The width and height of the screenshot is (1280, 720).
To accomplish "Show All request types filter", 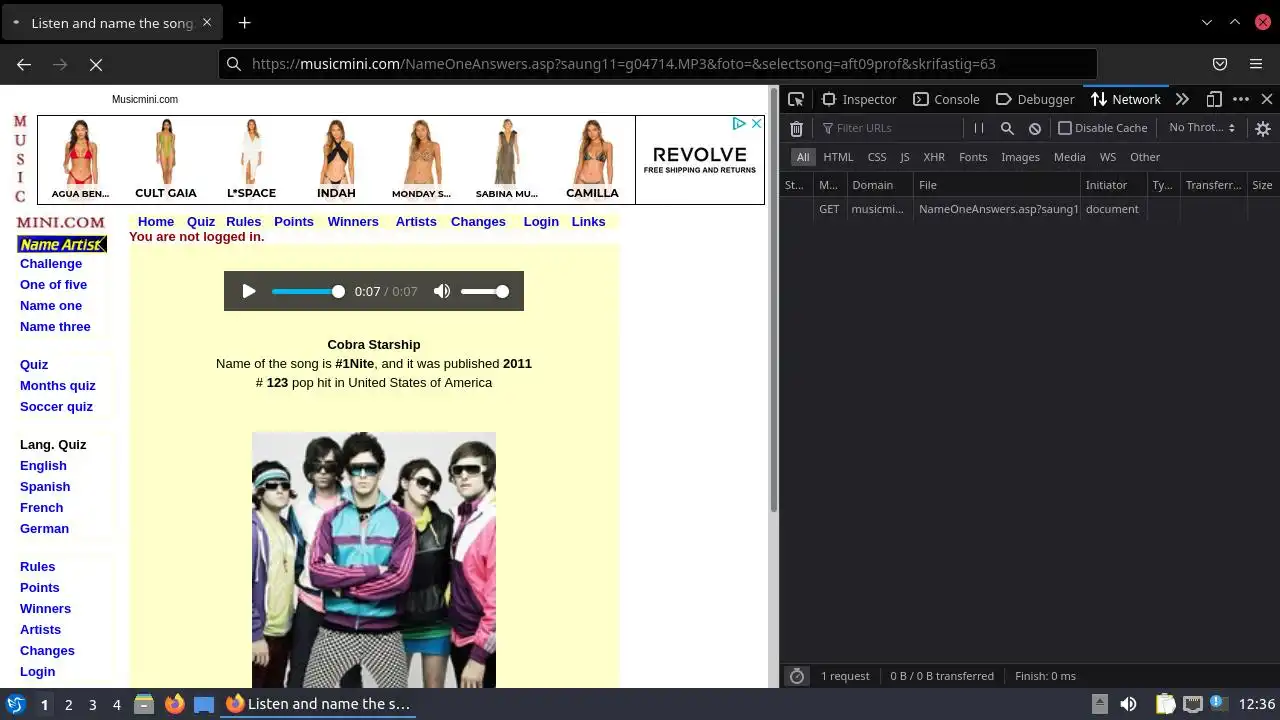I will click(x=803, y=157).
